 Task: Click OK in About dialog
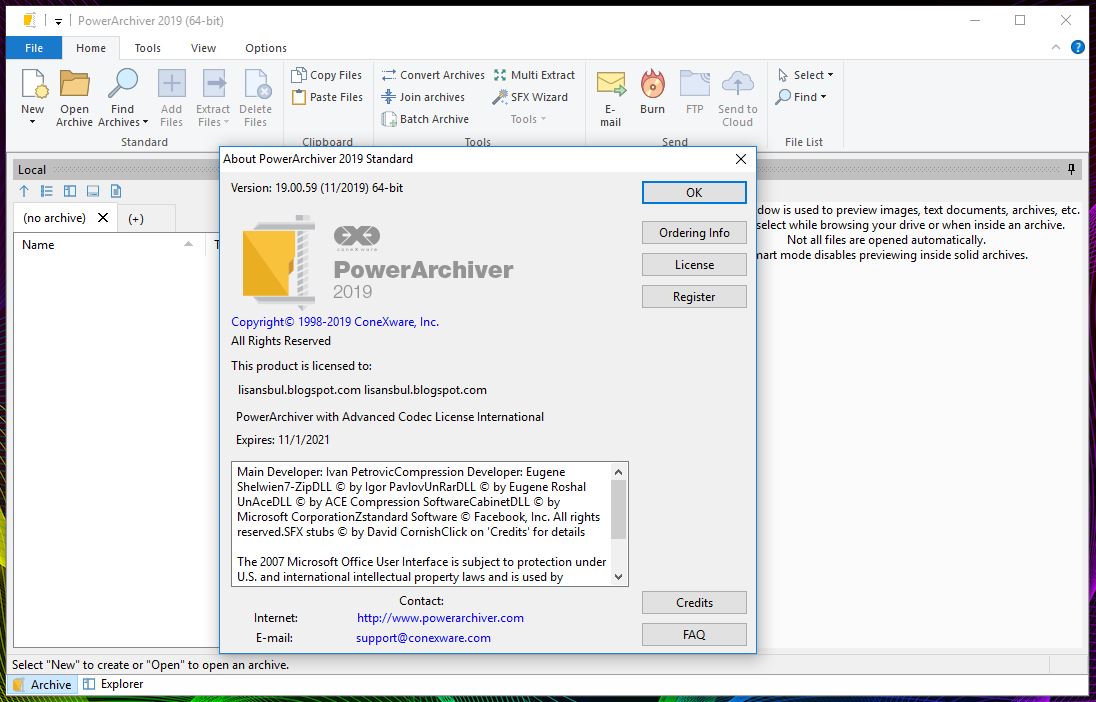pos(694,192)
